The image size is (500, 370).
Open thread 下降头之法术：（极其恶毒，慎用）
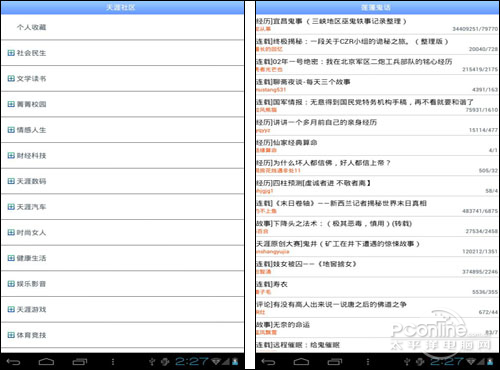tap(377, 227)
